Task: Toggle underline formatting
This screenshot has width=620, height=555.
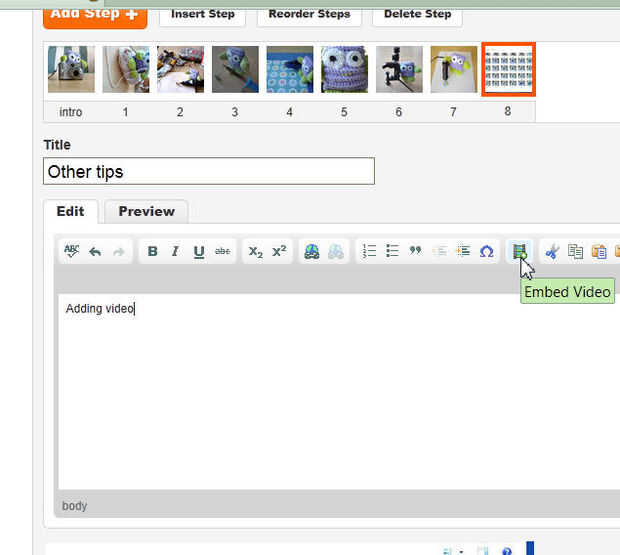Action: pyautogui.click(x=199, y=251)
